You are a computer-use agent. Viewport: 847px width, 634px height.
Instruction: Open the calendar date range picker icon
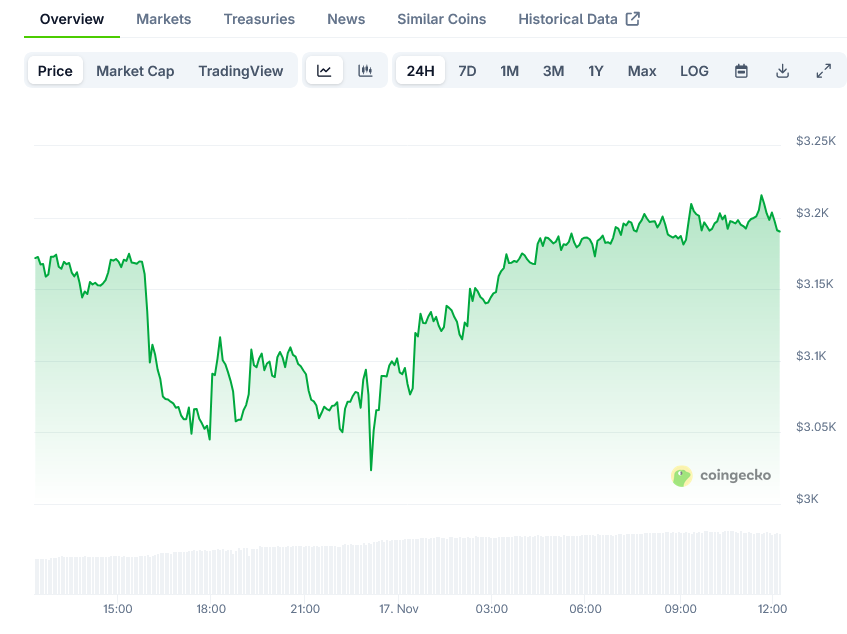pos(741,70)
